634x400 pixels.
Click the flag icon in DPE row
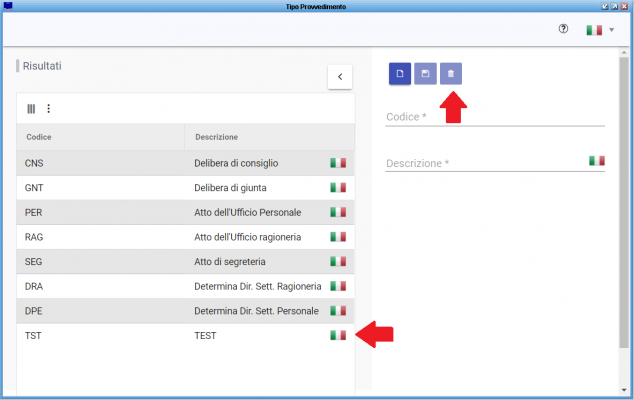[x=338, y=311]
